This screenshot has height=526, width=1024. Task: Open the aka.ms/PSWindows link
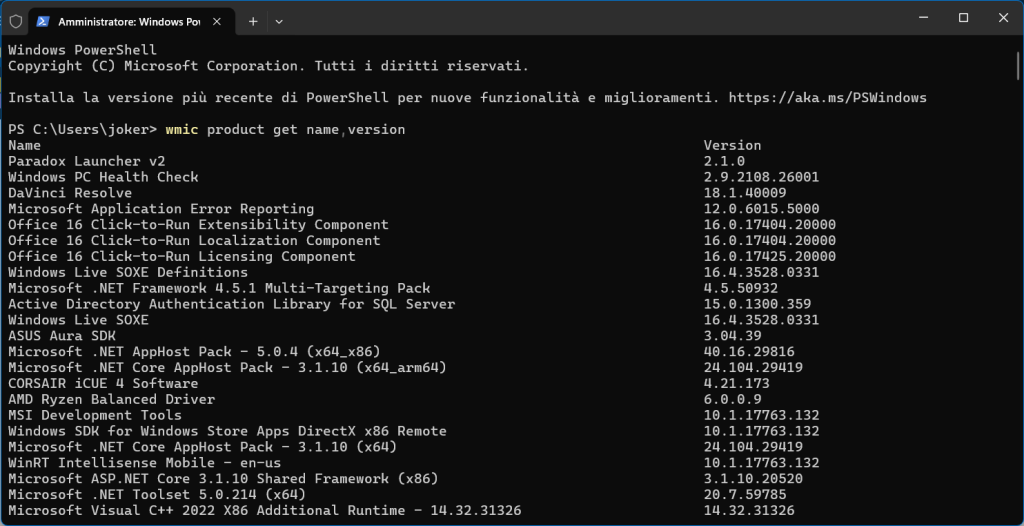click(x=827, y=98)
